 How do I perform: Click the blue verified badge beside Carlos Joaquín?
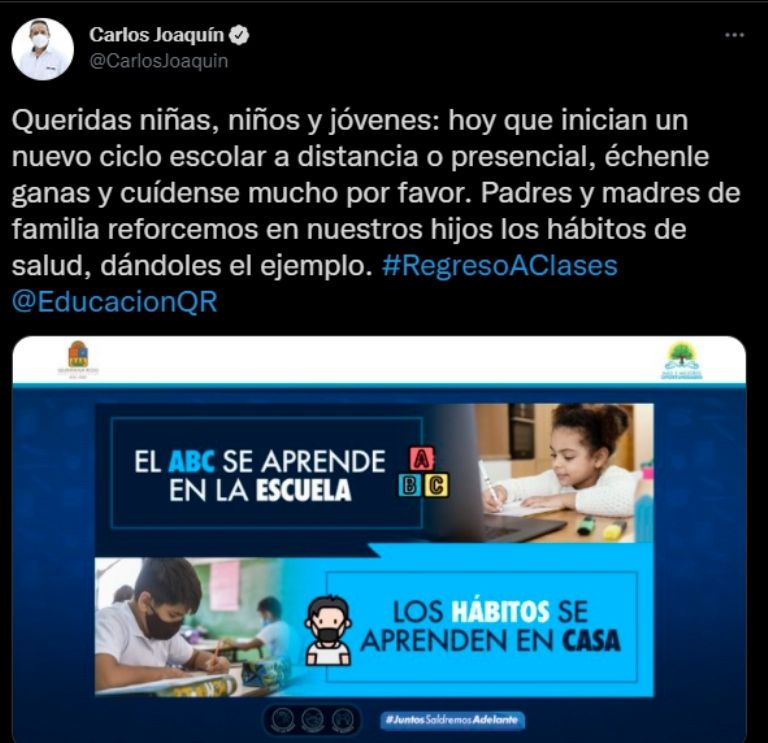click(x=240, y=35)
